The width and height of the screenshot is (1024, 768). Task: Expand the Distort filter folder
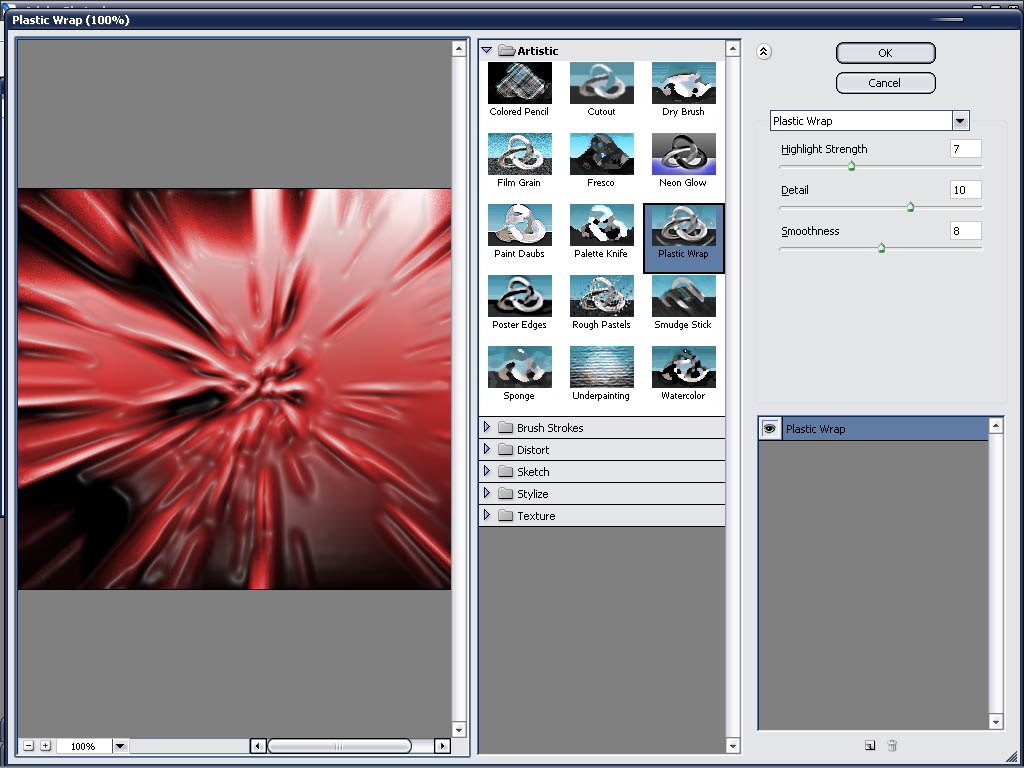pyautogui.click(x=487, y=449)
